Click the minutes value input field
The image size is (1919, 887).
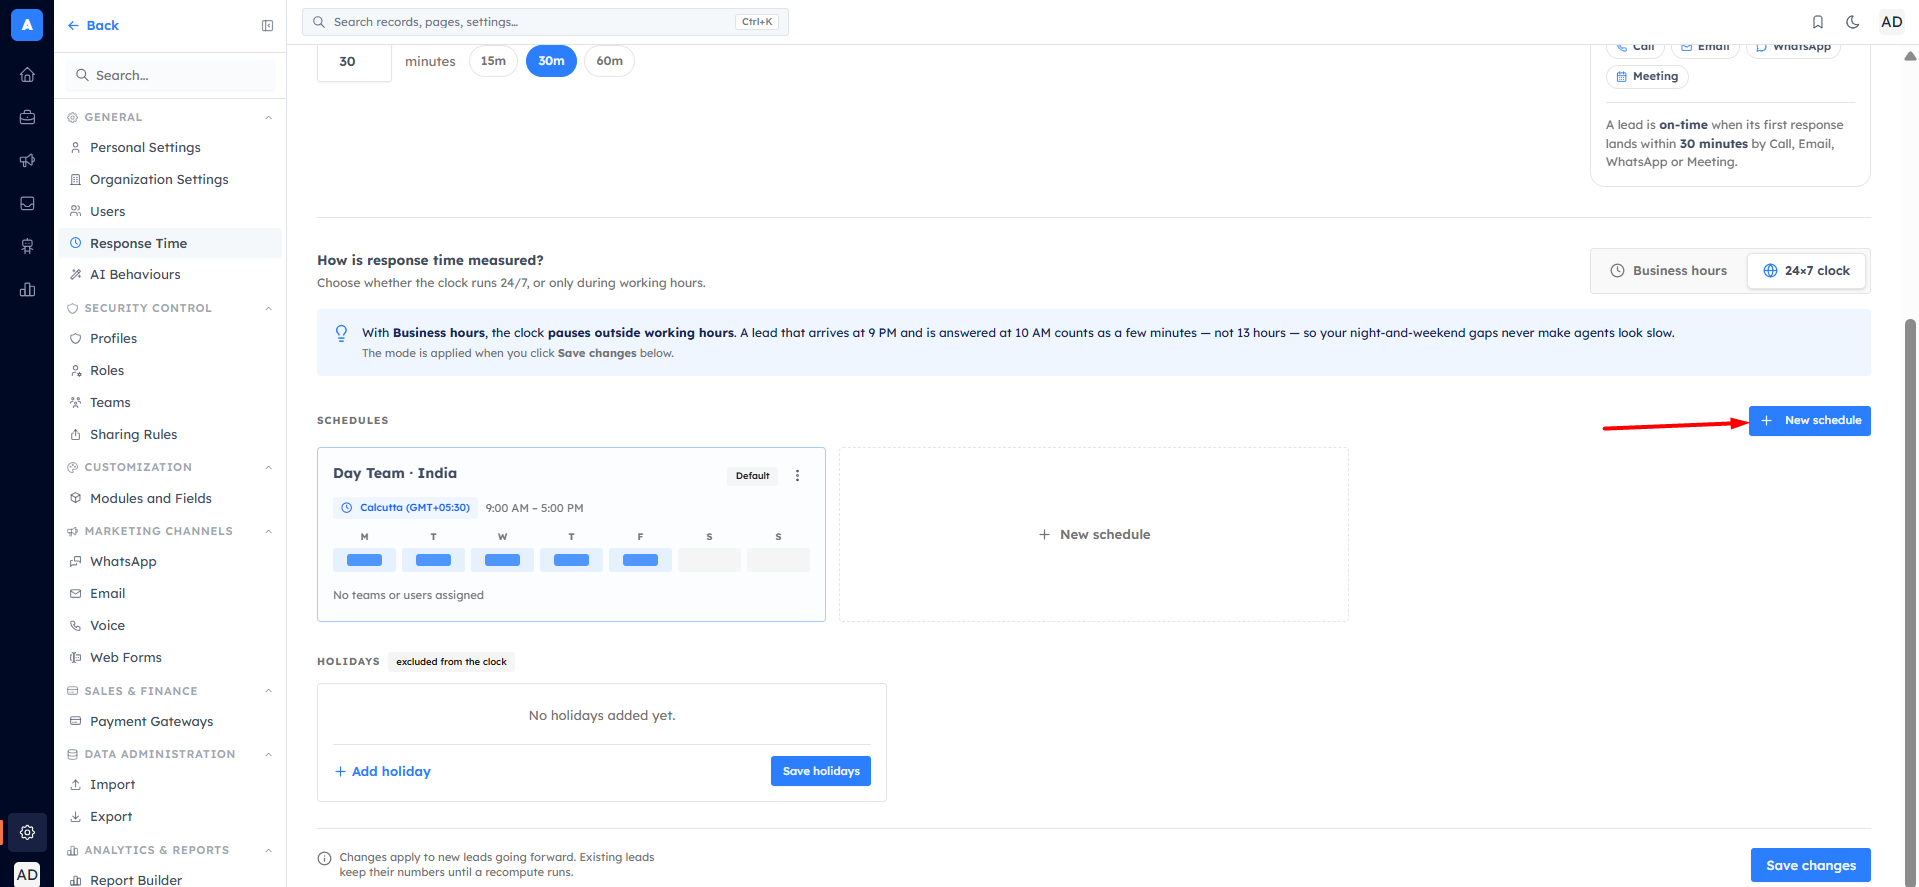click(x=354, y=62)
